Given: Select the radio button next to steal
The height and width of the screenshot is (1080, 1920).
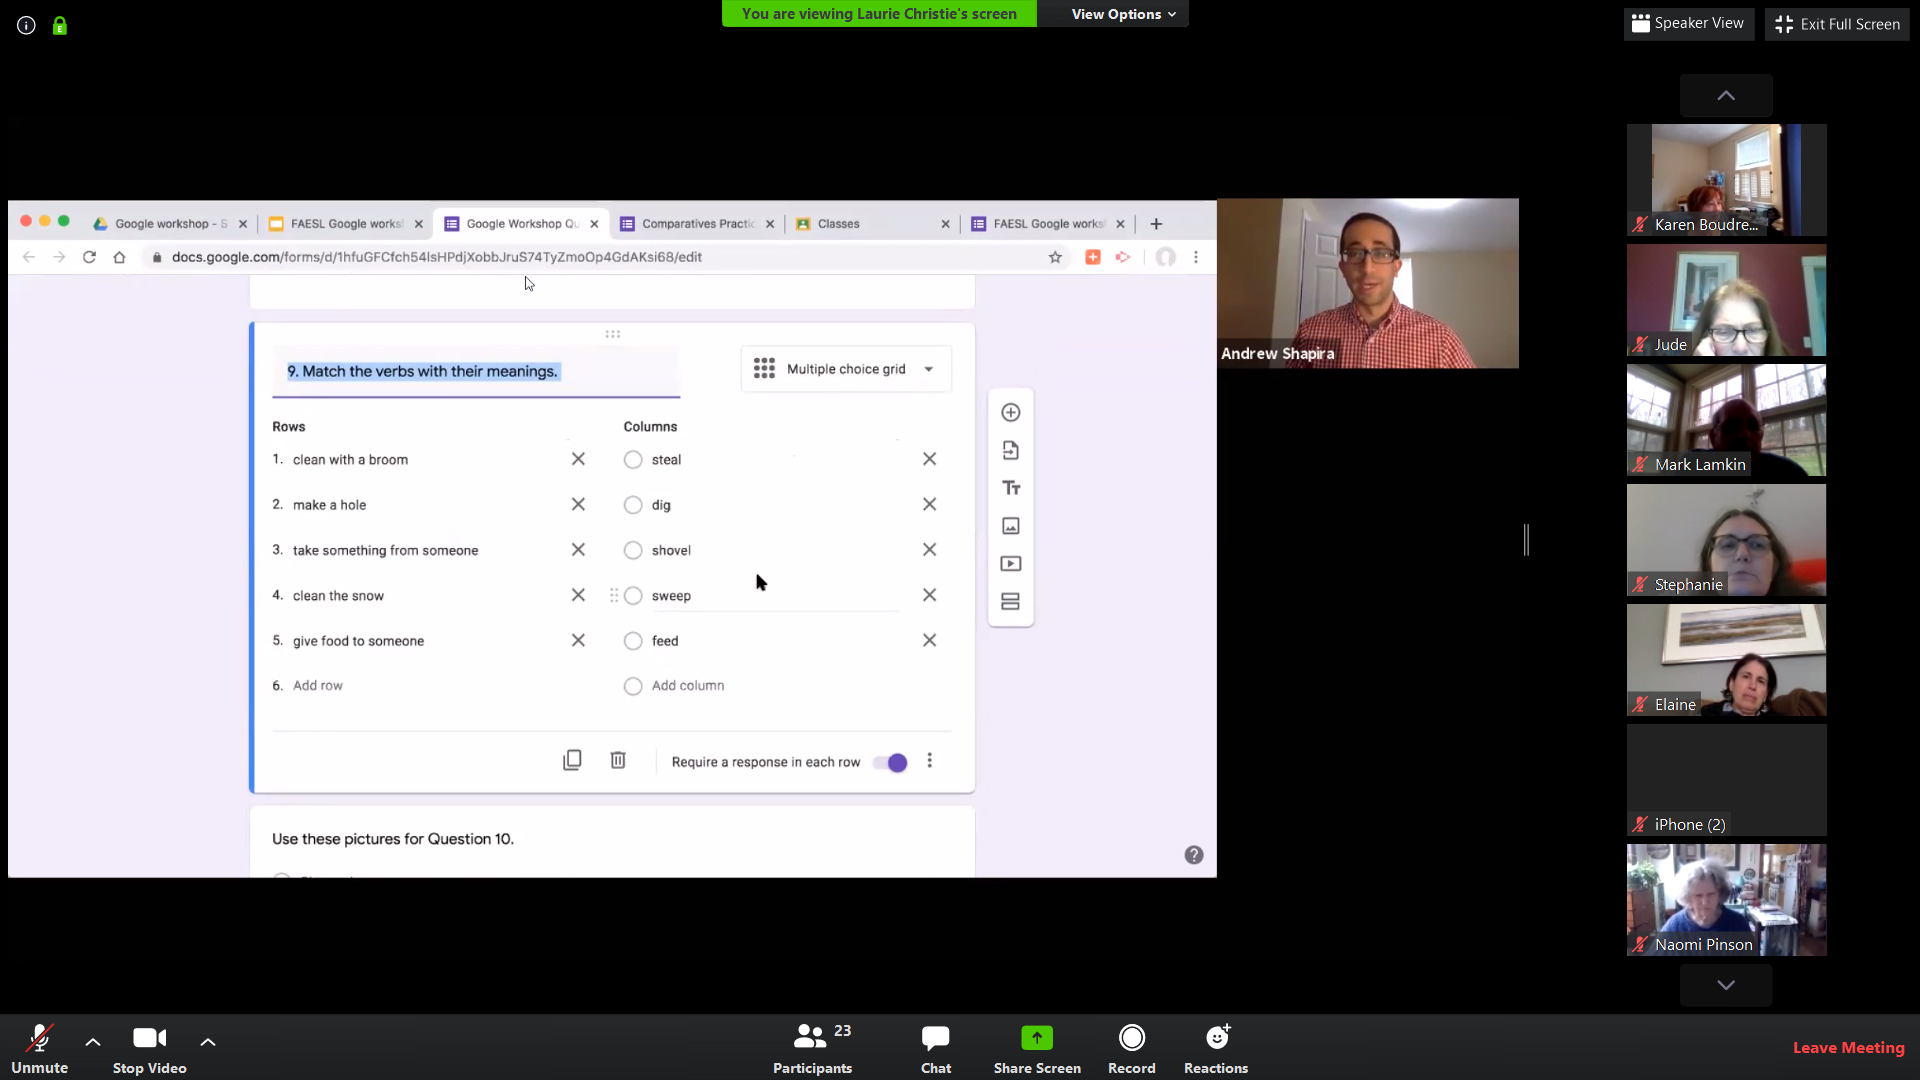Looking at the screenshot, I should coord(633,460).
